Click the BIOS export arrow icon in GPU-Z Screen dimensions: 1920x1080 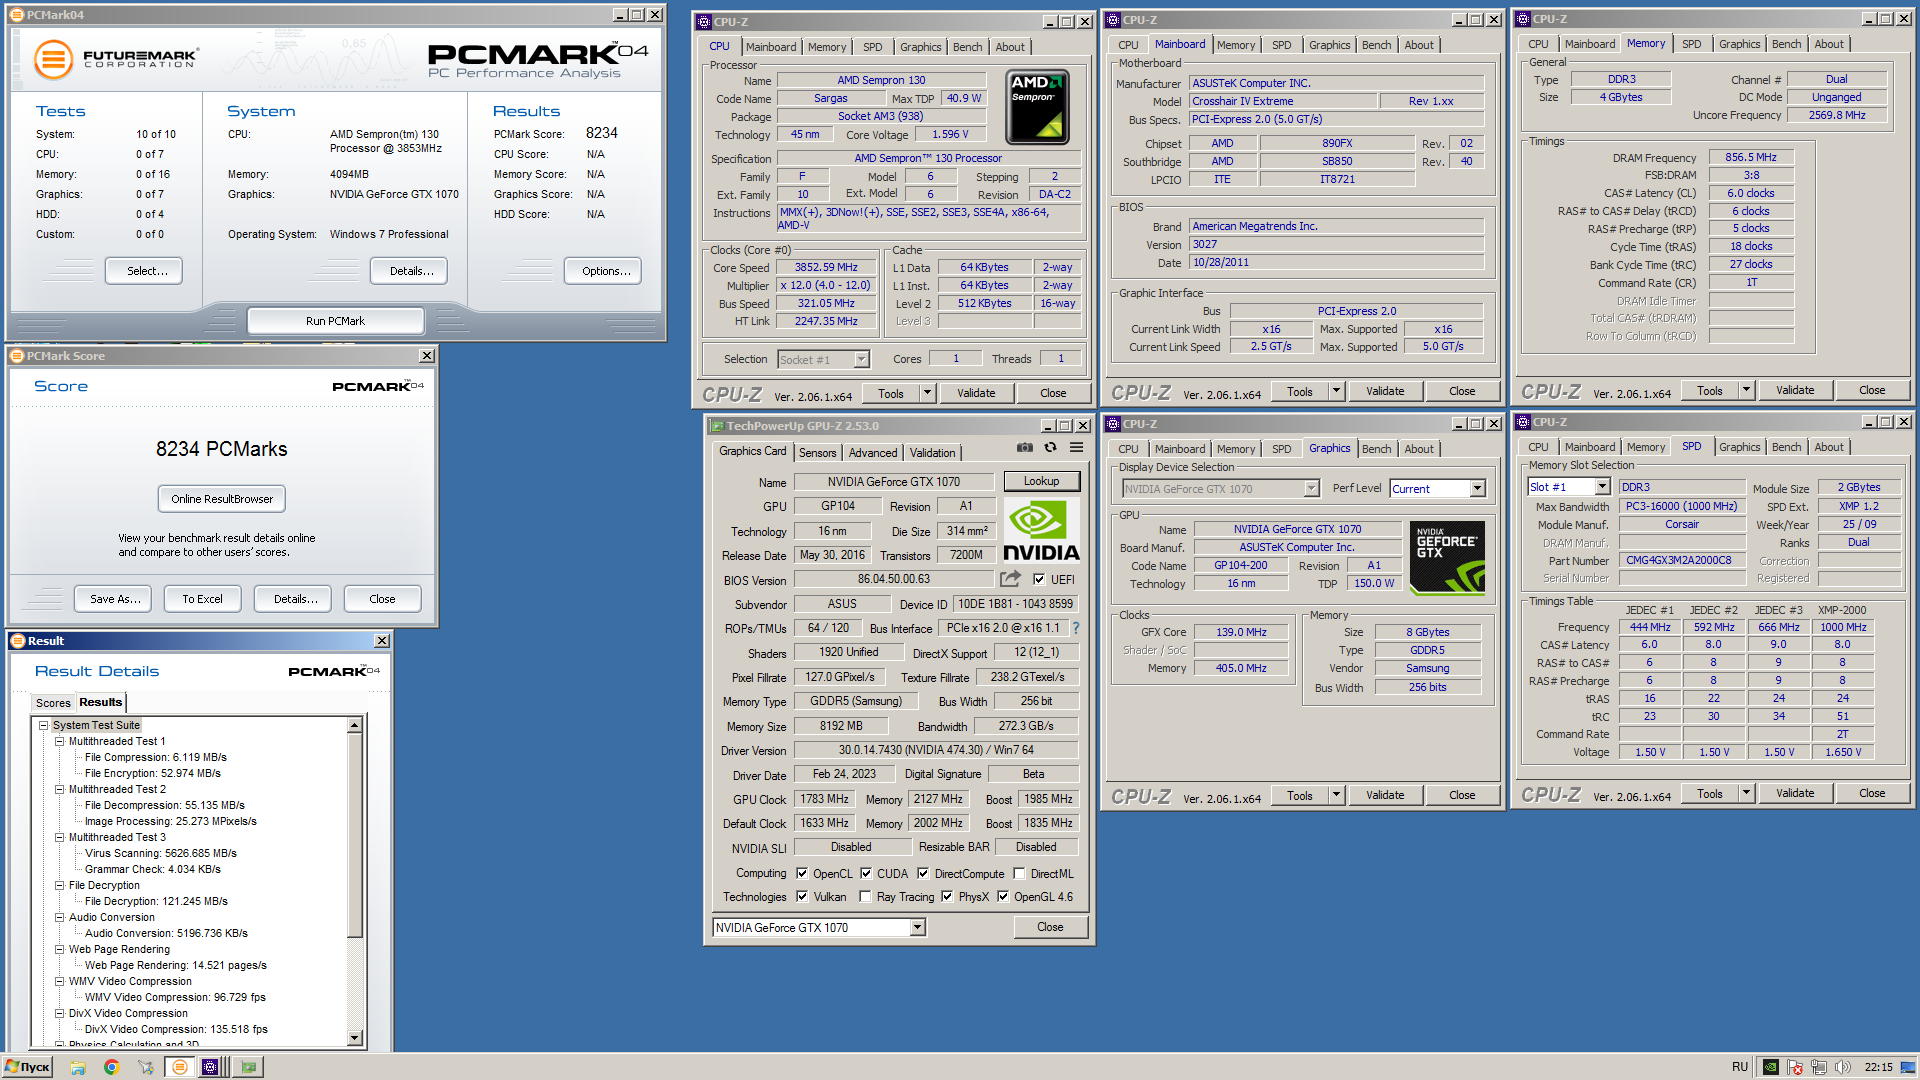click(1010, 579)
